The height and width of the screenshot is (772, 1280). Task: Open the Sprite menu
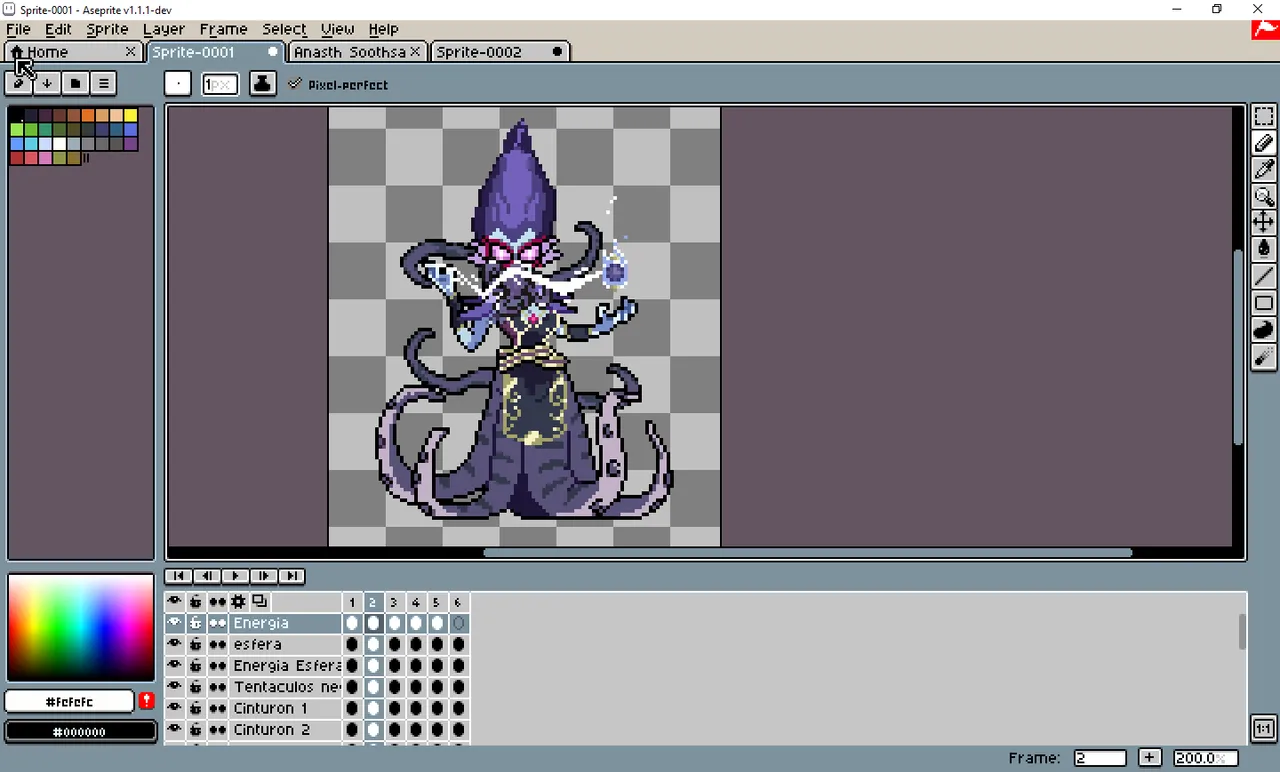pos(107,29)
